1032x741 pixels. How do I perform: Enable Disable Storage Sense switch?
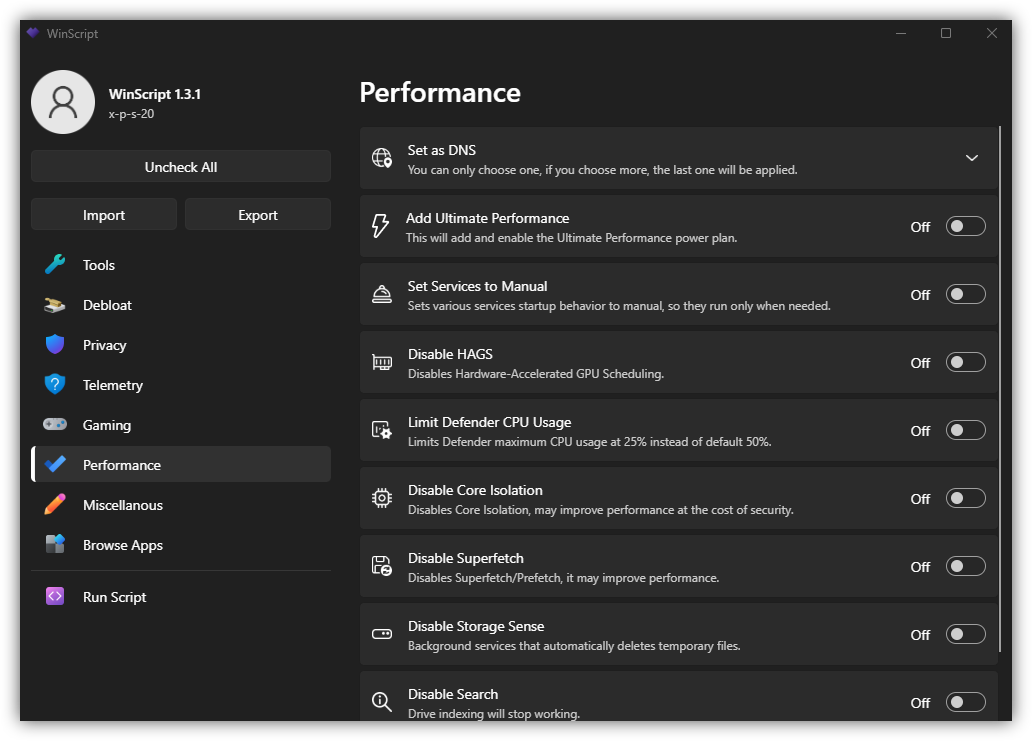pos(966,634)
